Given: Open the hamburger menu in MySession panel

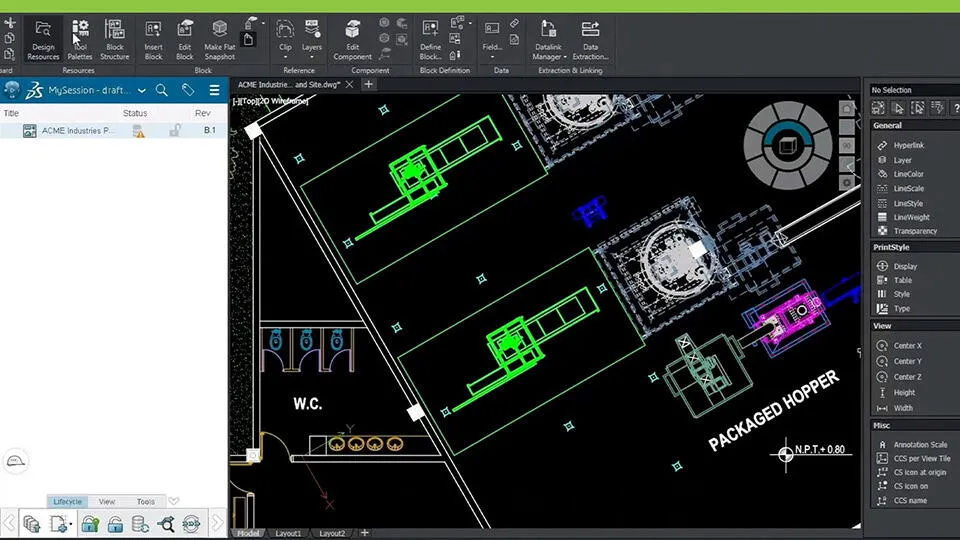Looking at the screenshot, I should coord(214,90).
